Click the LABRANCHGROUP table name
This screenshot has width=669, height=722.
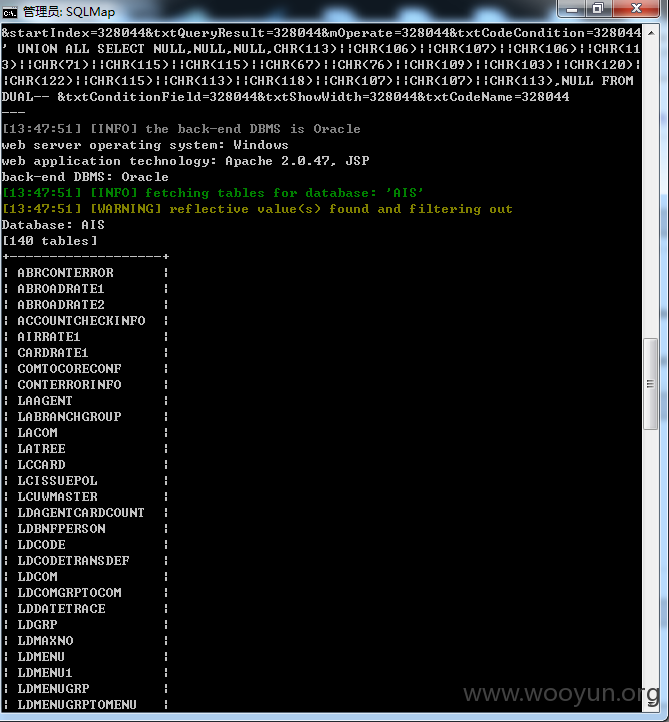point(69,417)
